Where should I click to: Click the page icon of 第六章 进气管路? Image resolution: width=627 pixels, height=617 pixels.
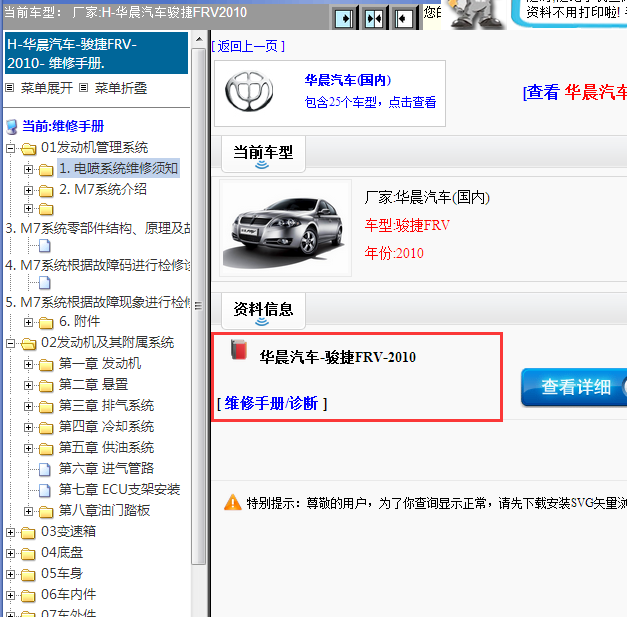point(44,469)
